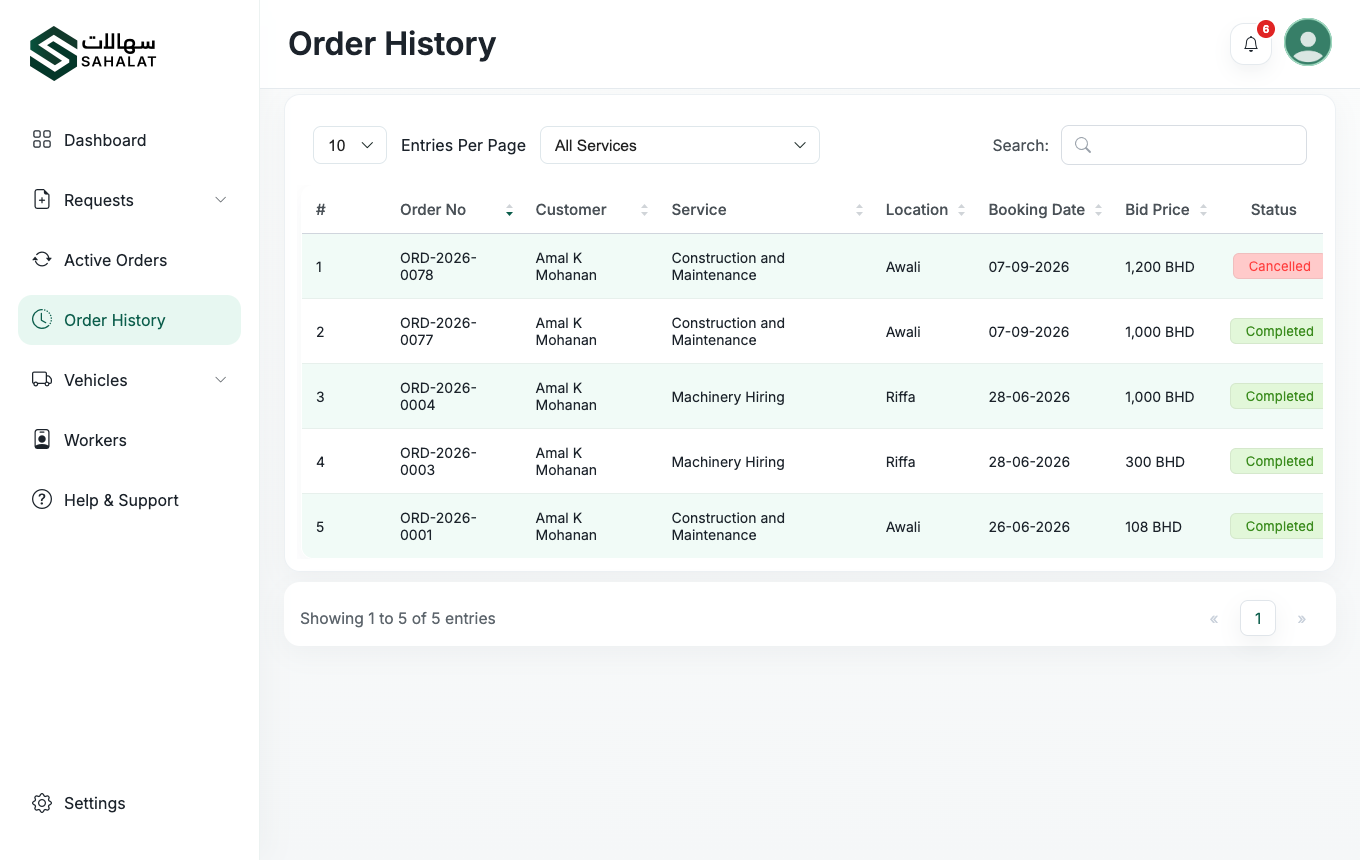Viewport: 1360px width, 860px height.
Task: Click the Vehicles truck icon
Action: 42,380
